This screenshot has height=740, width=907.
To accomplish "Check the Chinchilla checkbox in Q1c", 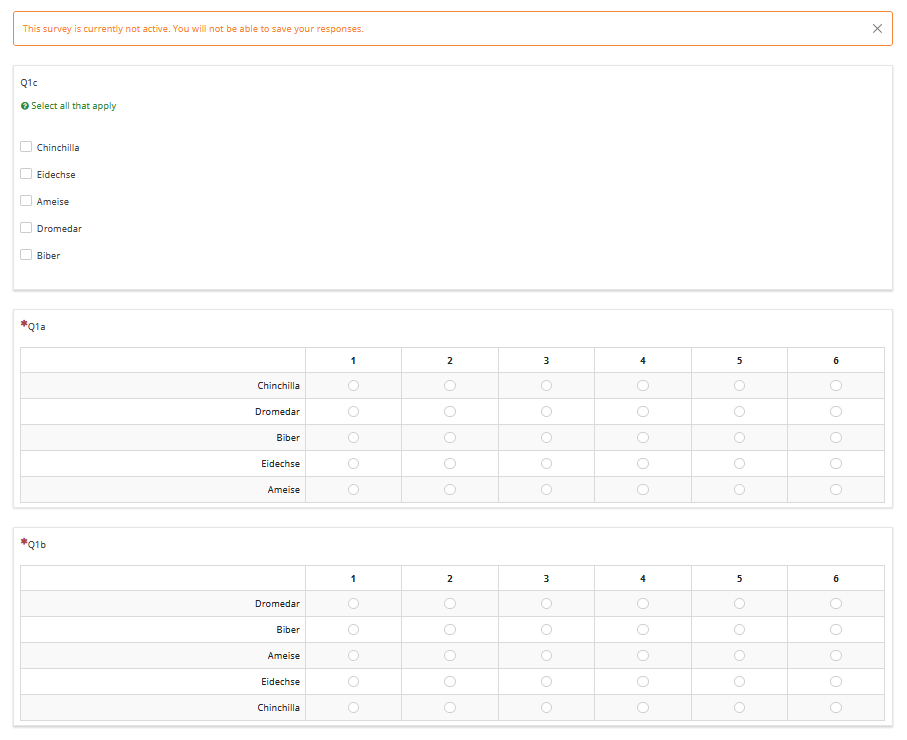I will click(26, 147).
